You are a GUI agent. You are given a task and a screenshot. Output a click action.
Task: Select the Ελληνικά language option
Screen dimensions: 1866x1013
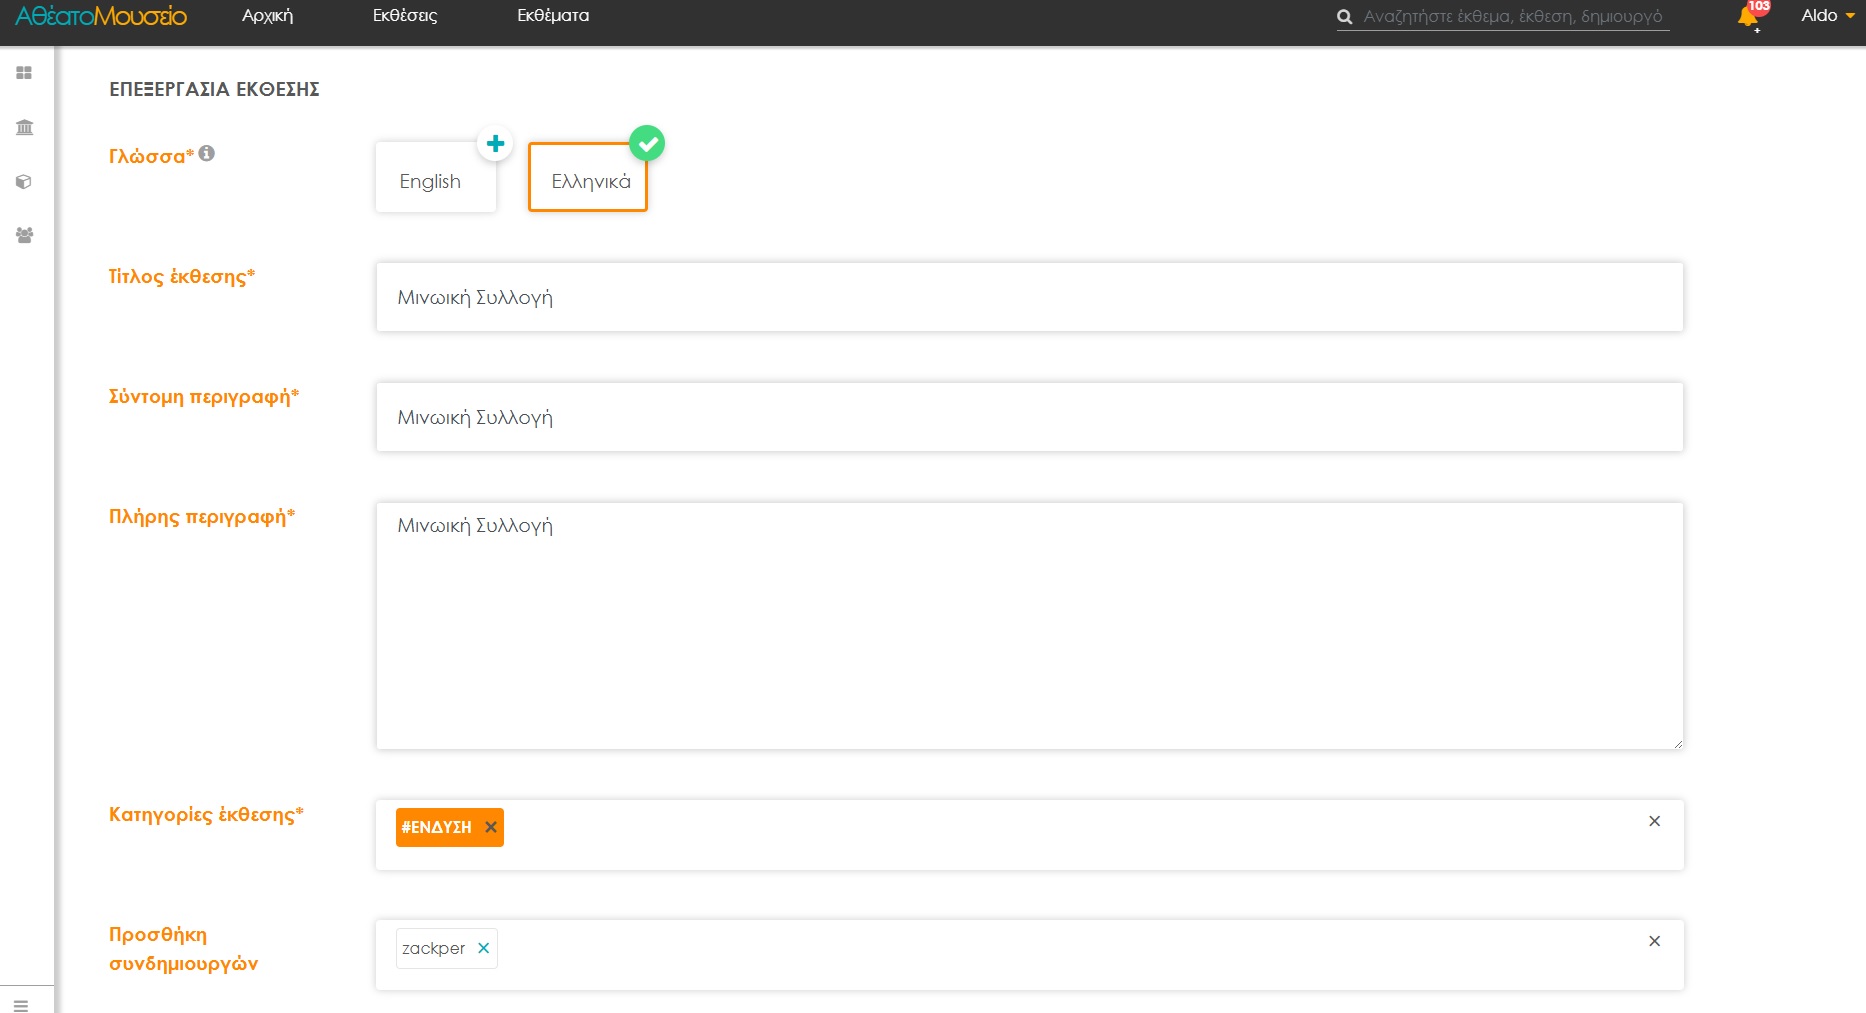(589, 181)
